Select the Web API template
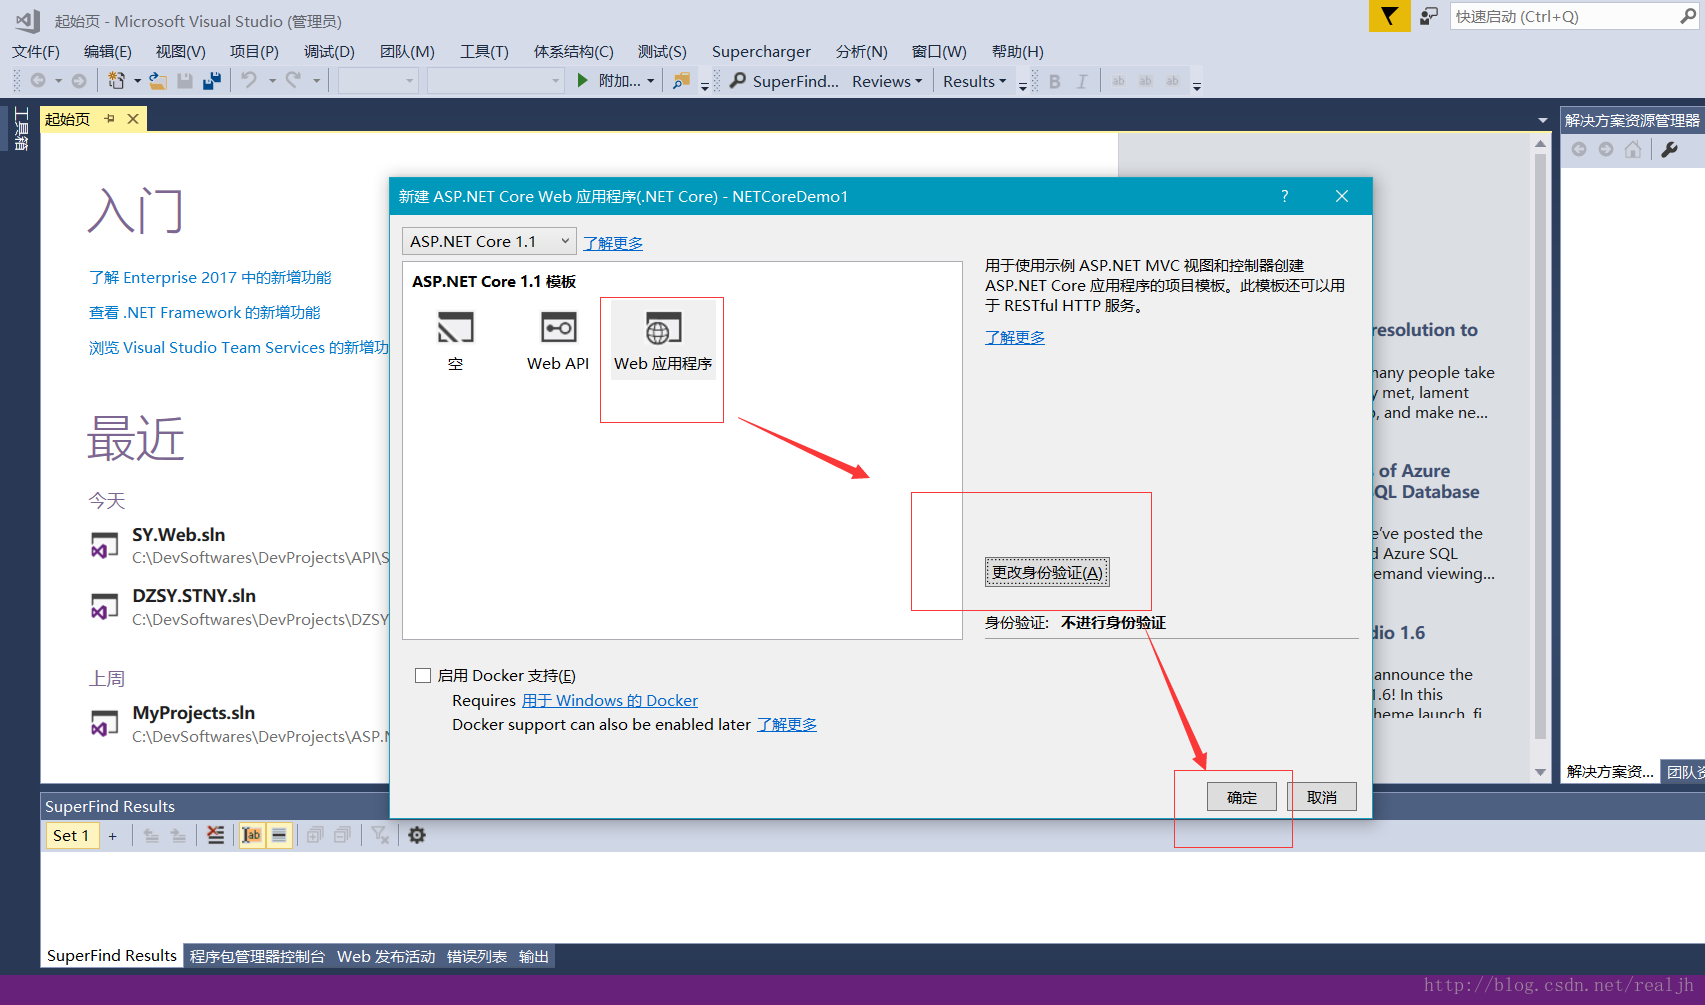 point(558,340)
